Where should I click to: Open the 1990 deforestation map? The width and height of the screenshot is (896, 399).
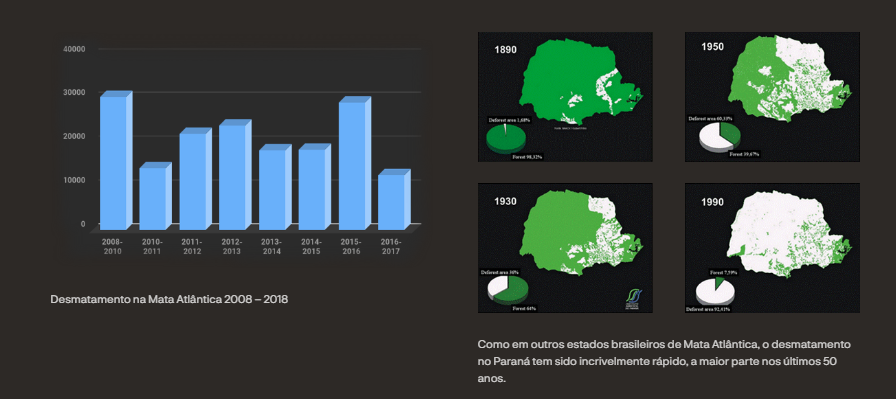pos(772,248)
